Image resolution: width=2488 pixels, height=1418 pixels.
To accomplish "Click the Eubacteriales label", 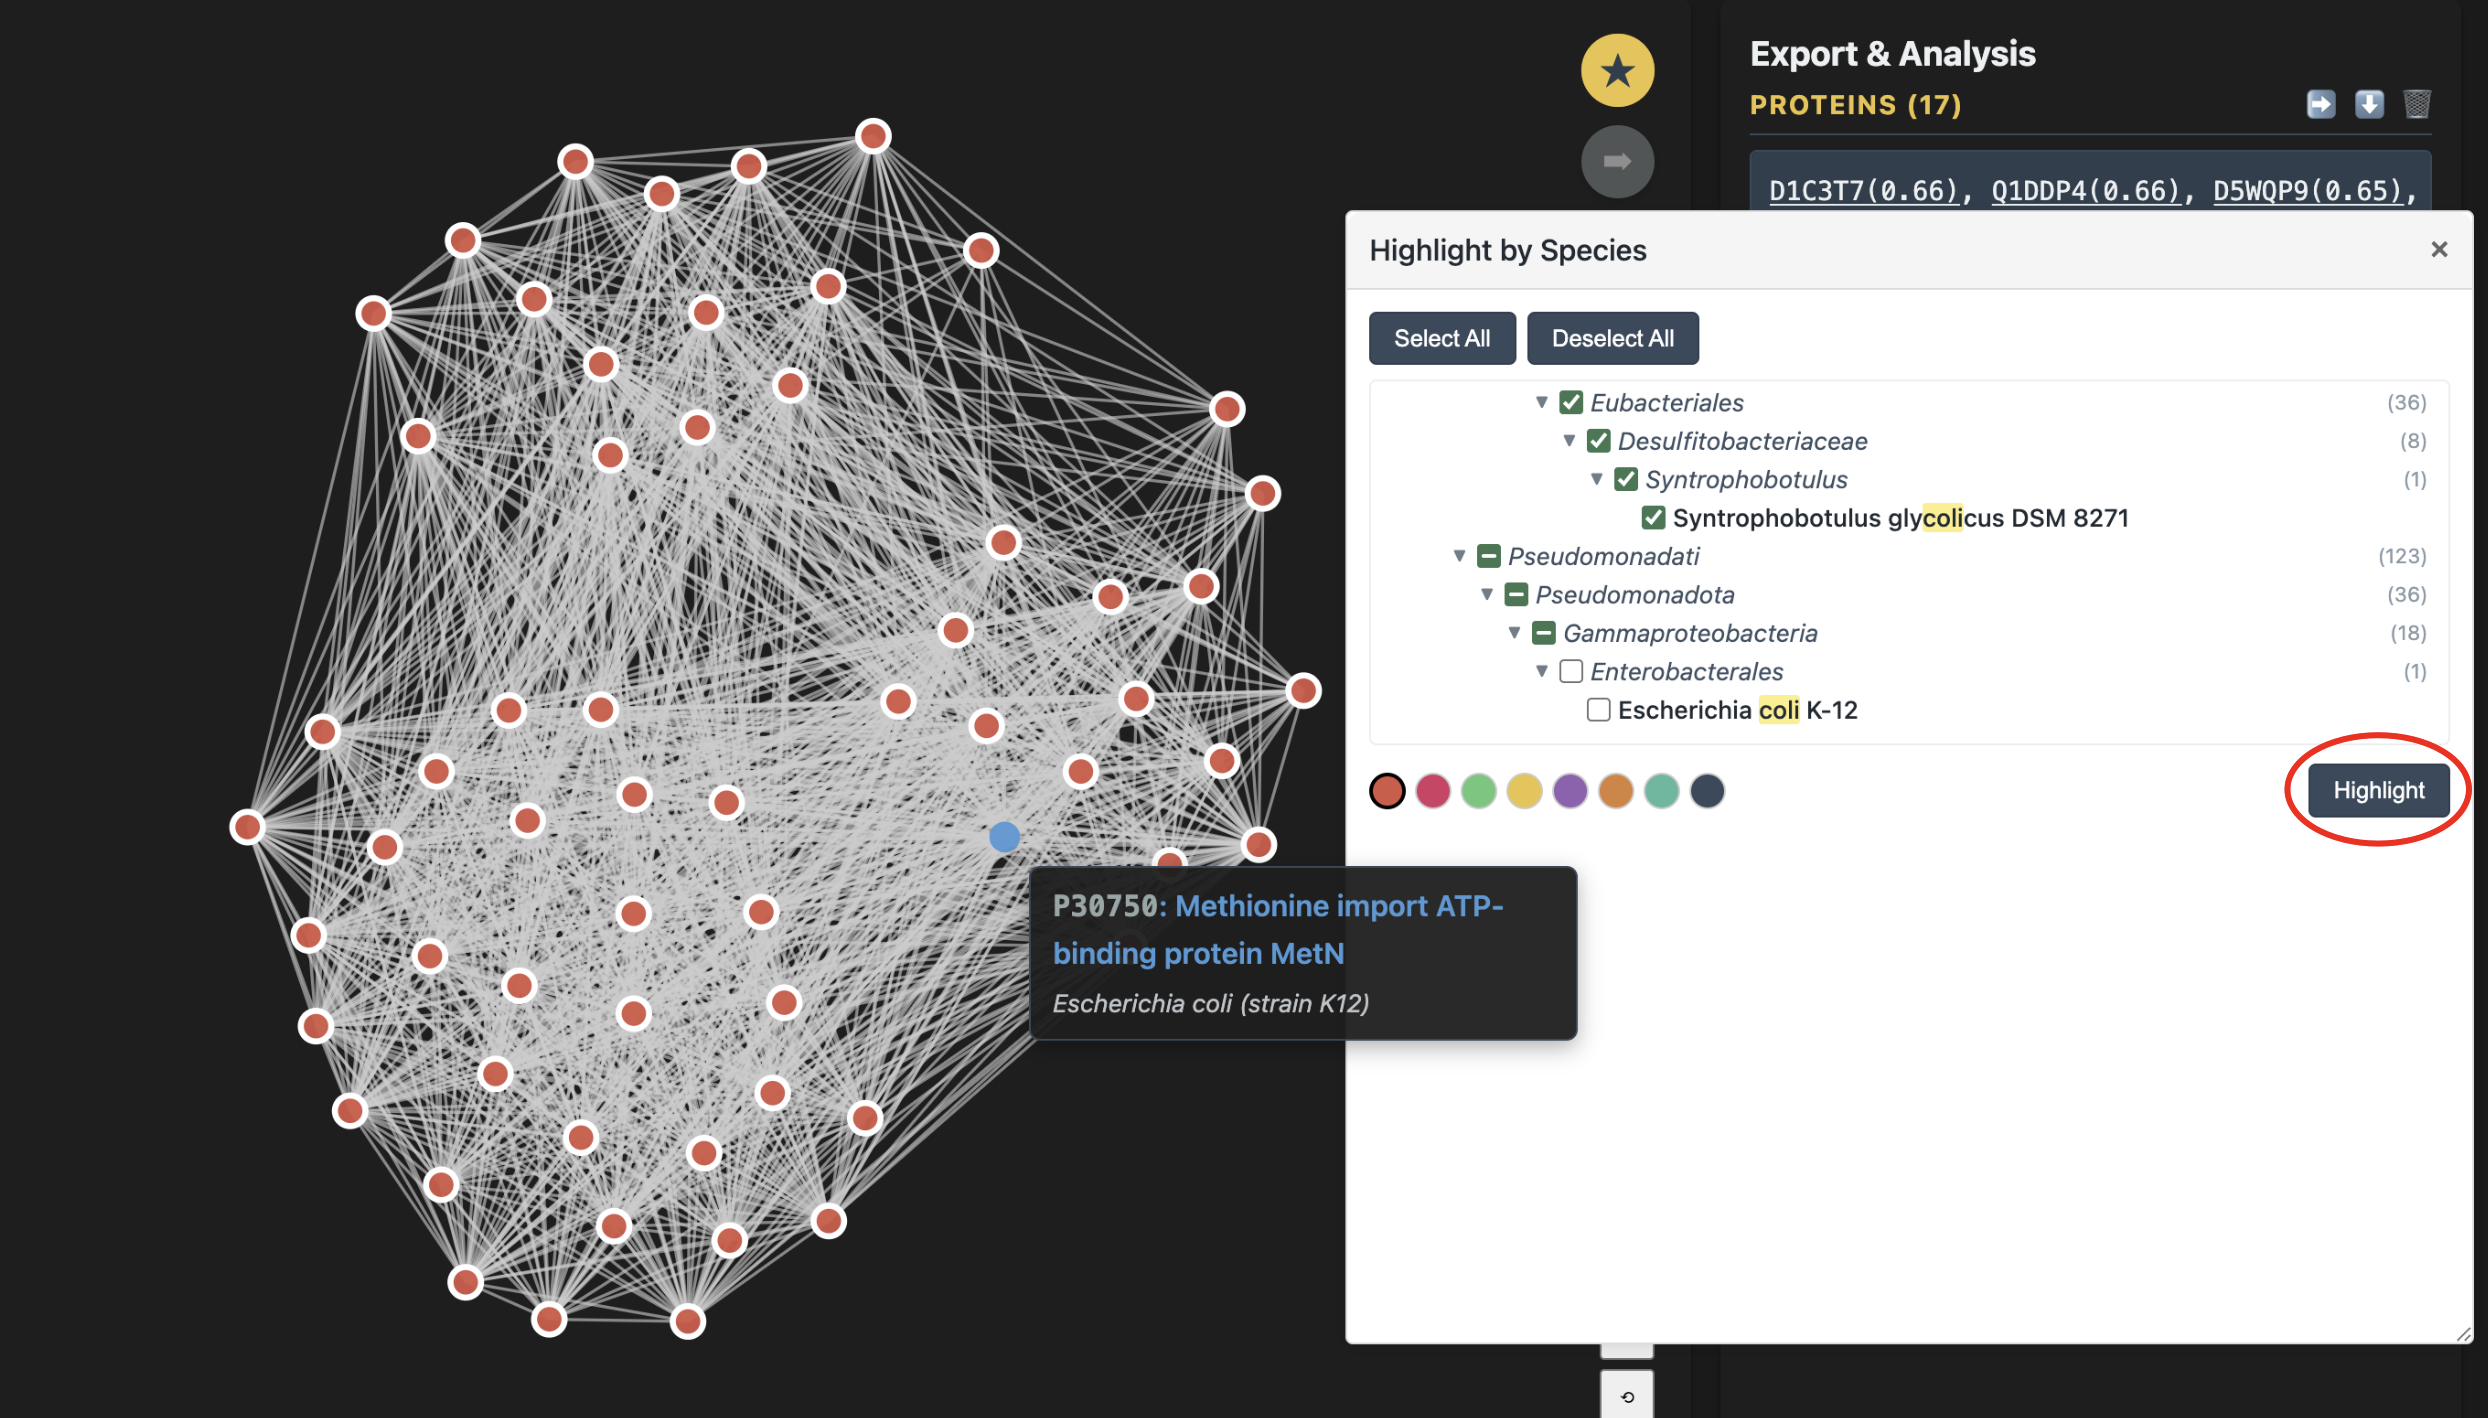I will coord(1667,402).
